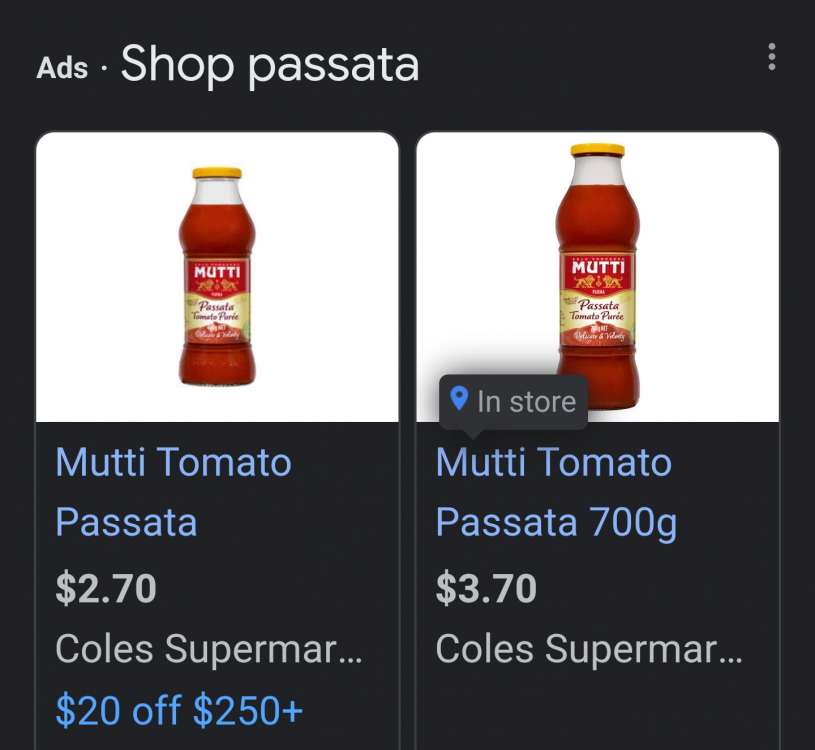Click the second Mutti passata bottle image
This screenshot has width=815, height=750.
[x=597, y=270]
